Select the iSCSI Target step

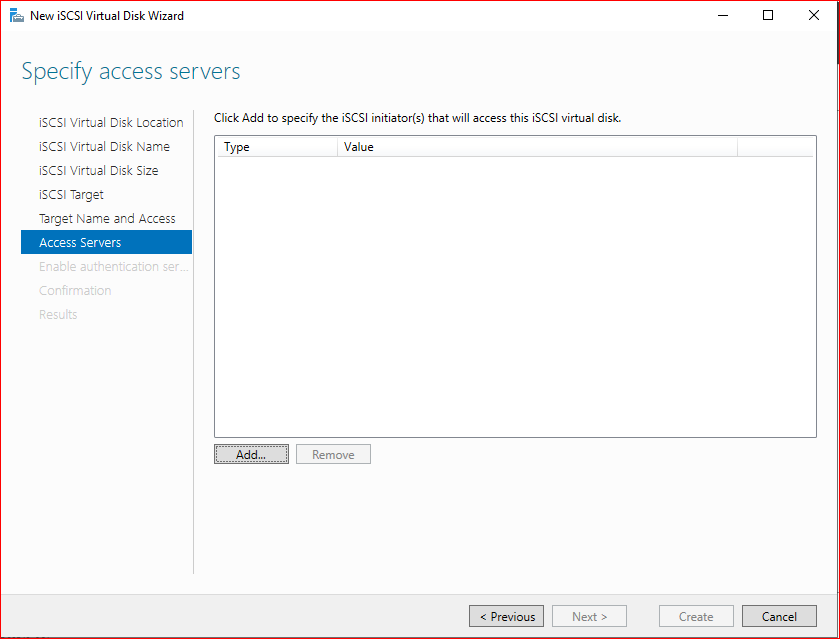coord(71,194)
